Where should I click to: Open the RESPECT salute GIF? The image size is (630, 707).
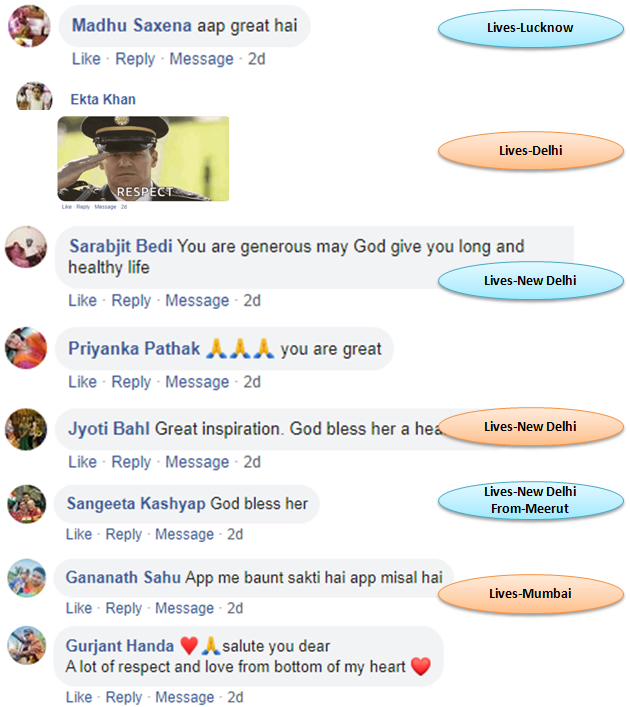[x=143, y=159]
